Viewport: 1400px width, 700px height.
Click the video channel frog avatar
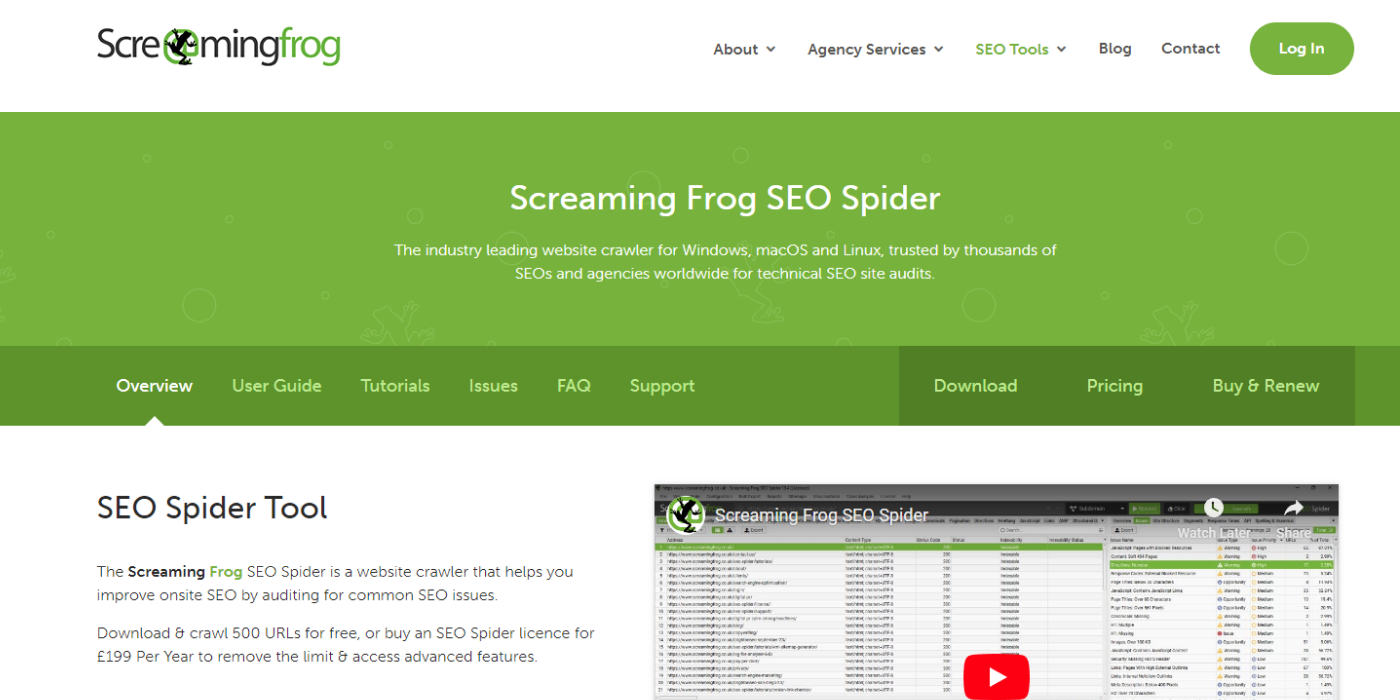click(686, 515)
